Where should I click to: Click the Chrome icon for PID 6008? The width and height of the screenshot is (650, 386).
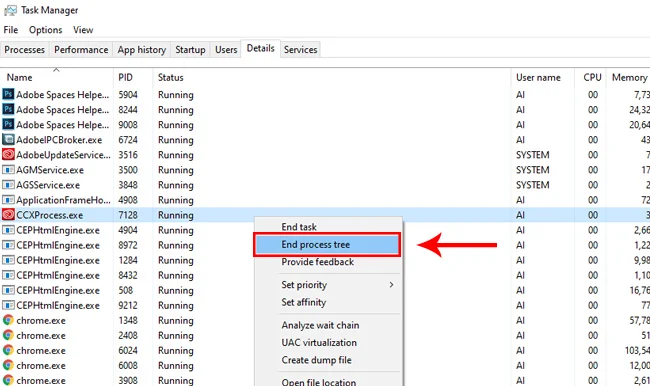coord(8,365)
